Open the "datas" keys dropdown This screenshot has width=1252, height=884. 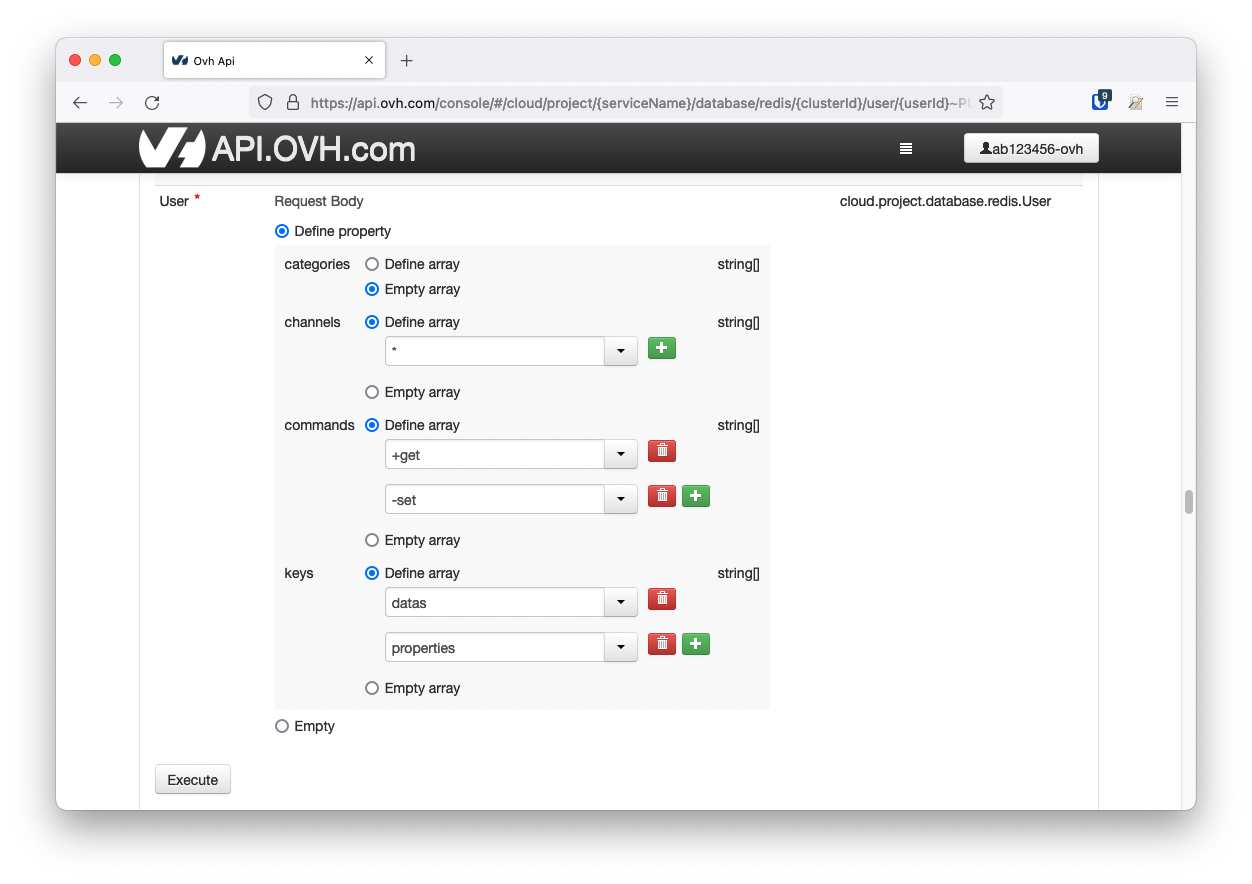coord(621,603)
